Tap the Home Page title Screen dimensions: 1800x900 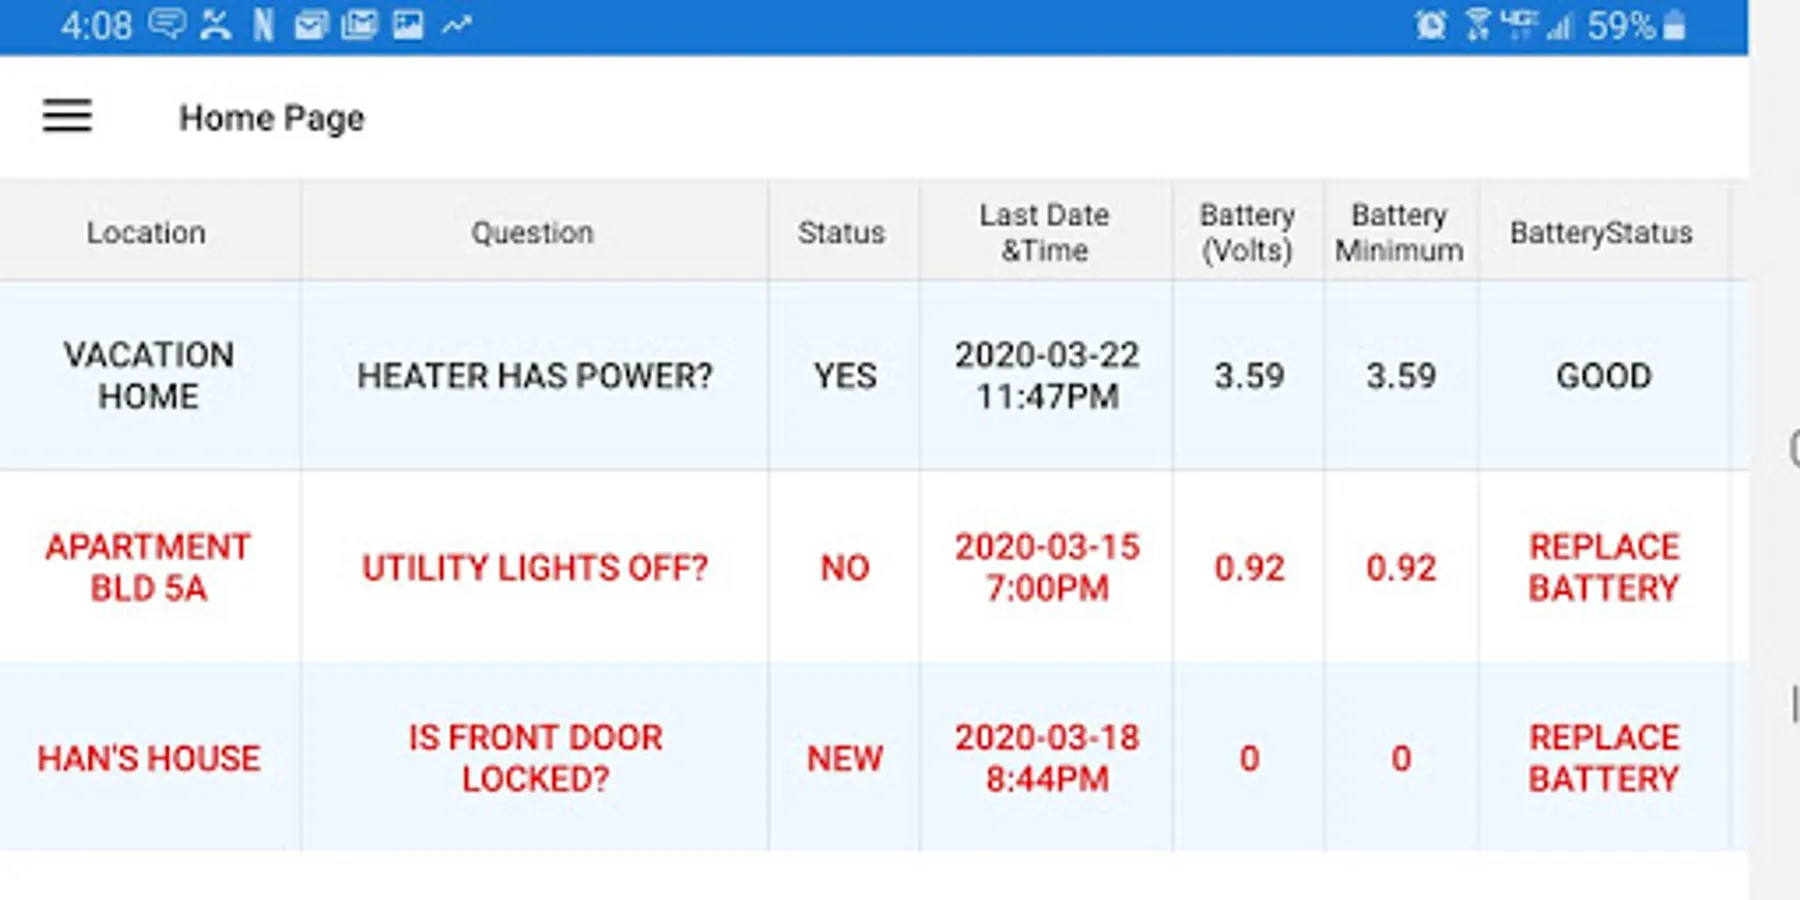pos(271,118)
